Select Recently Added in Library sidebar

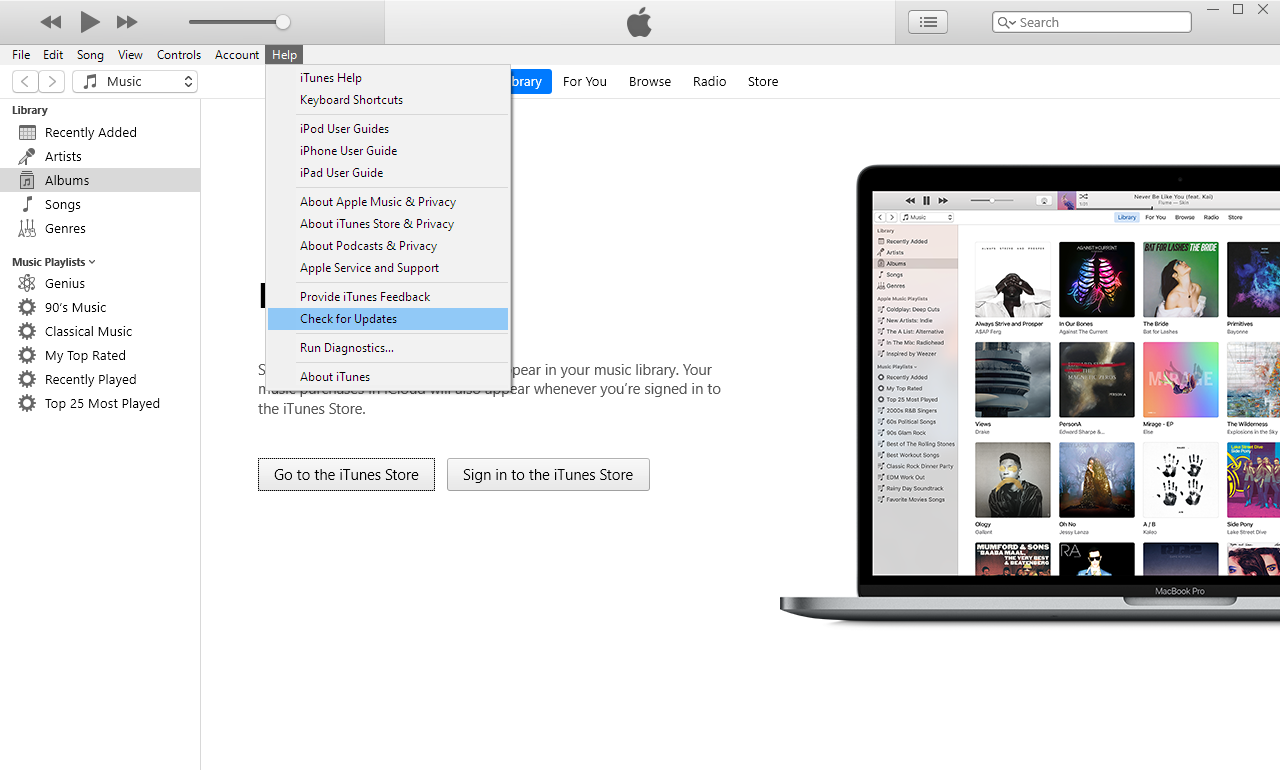click(x=91, y=132)
